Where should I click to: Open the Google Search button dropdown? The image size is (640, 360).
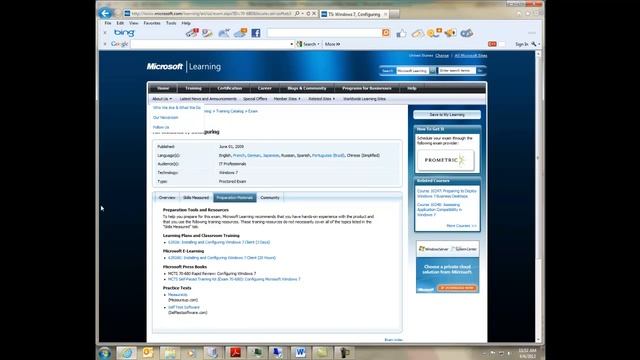pos(318,44)
